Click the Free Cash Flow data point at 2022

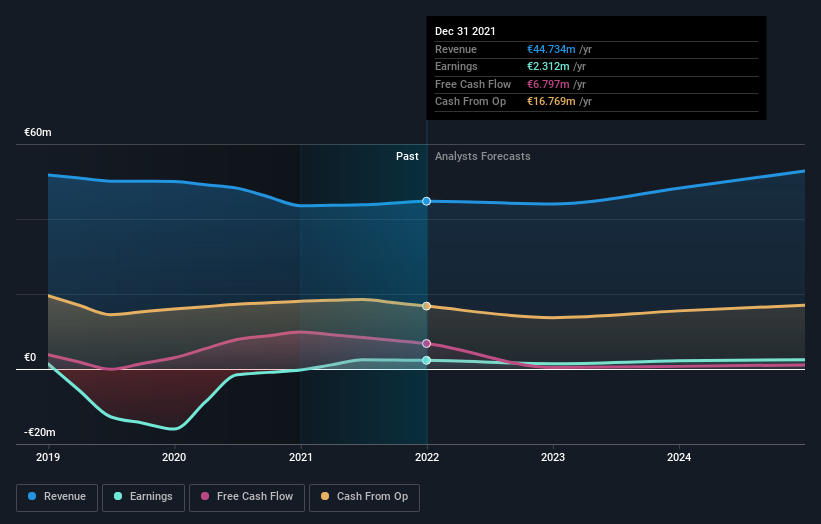tap(427, 344)
